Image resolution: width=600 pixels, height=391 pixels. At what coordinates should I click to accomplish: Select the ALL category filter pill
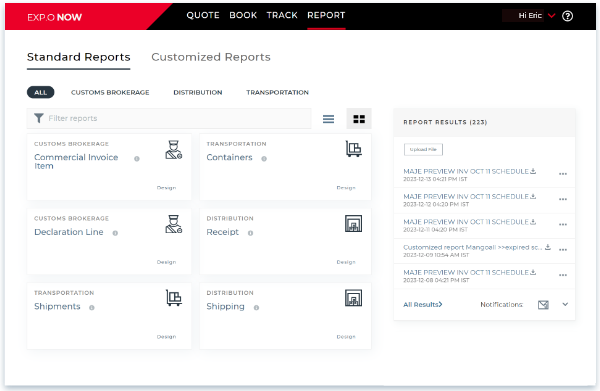(x=41, y=93)
